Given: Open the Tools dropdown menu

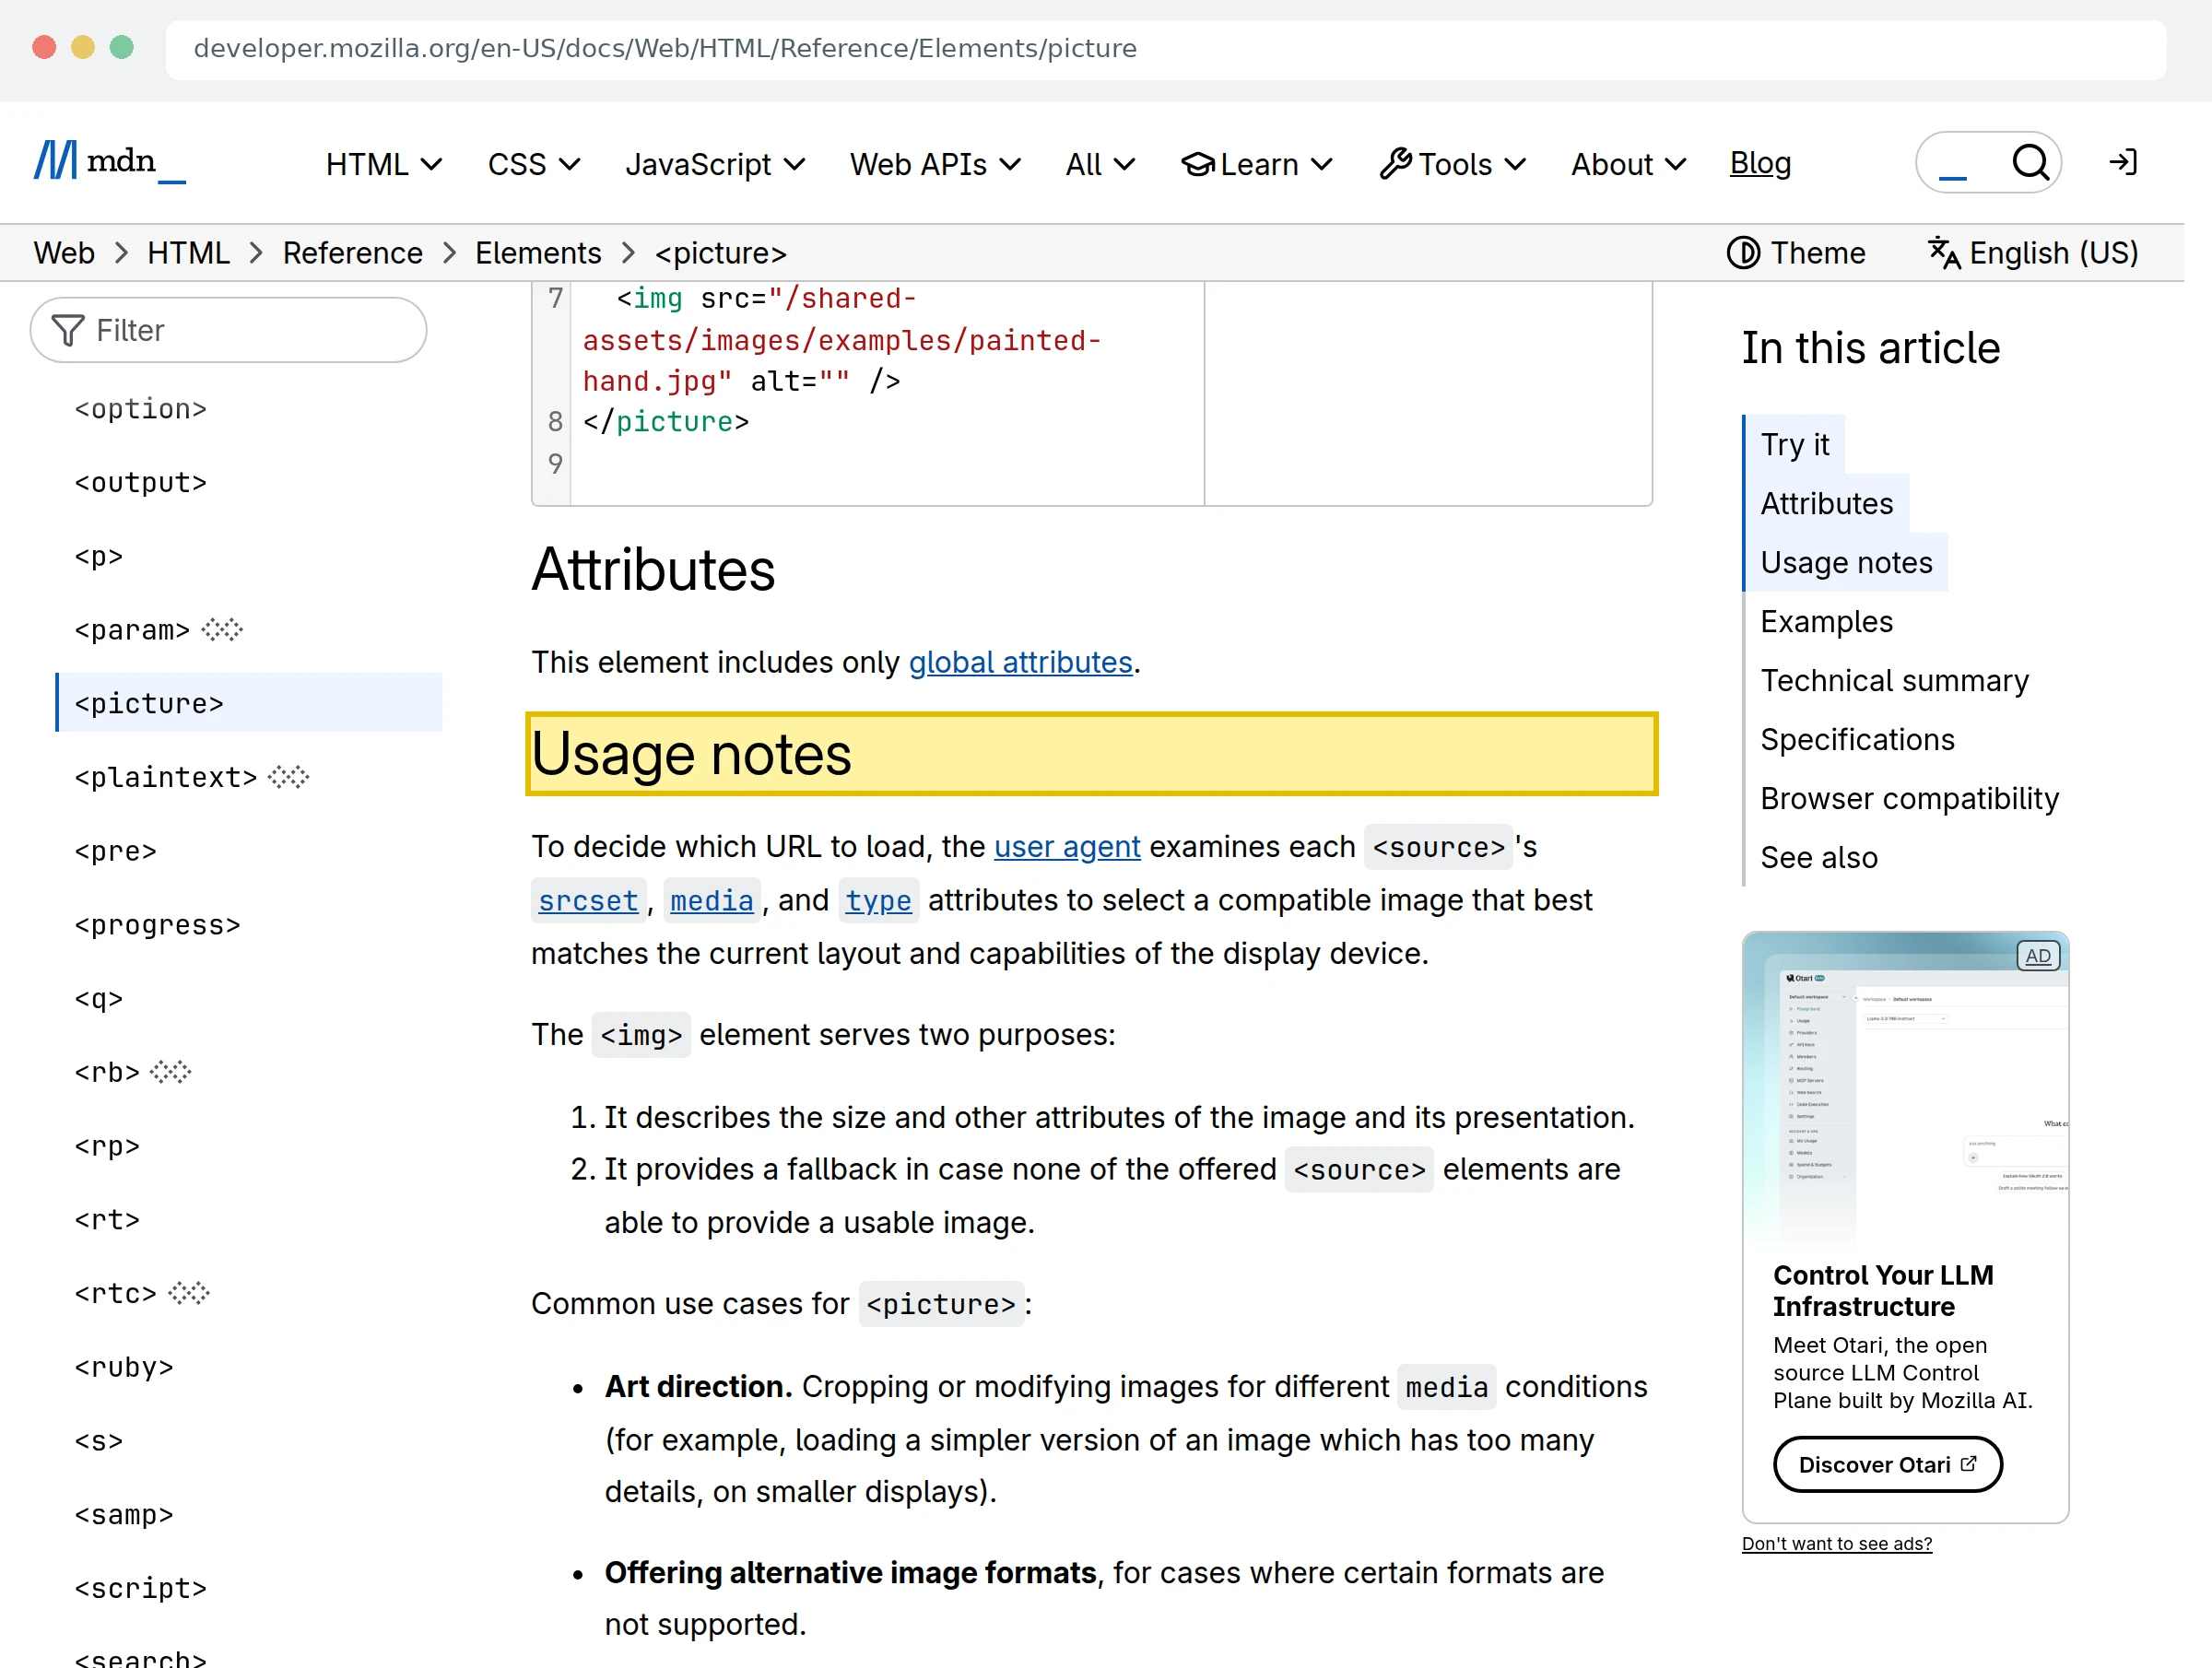Looking at the screenshot, I should [1453, 164].
